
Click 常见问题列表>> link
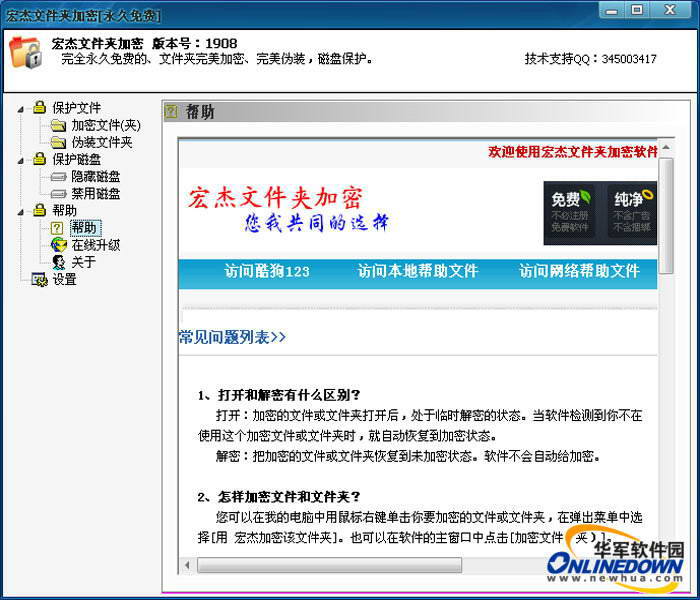[232, 337]
